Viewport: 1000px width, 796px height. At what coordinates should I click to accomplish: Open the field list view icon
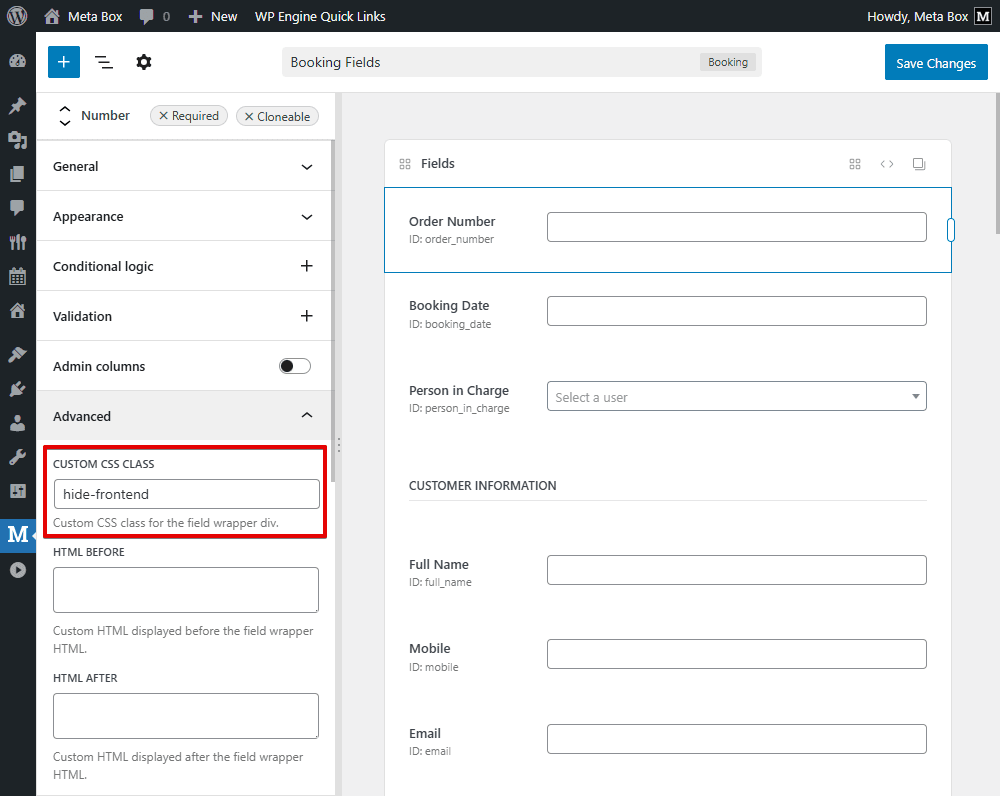pyautogui.click(x=104, y=62)
